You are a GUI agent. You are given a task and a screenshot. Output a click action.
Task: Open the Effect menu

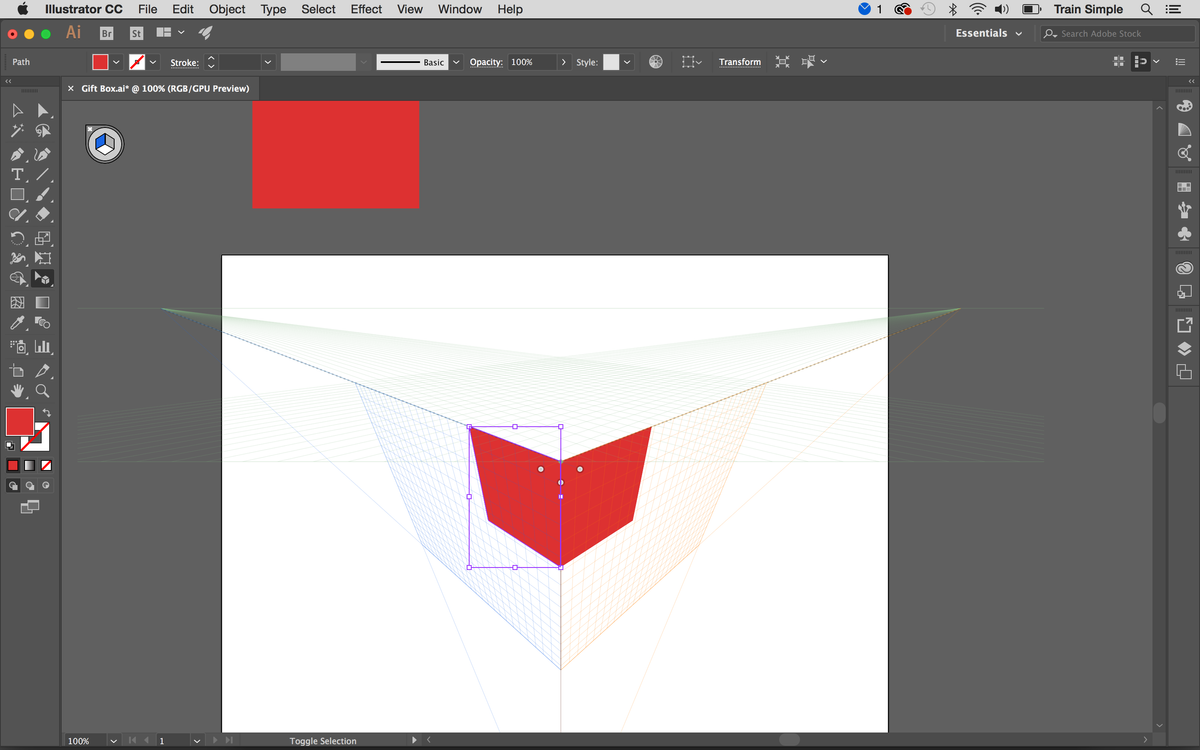point(365,9)
